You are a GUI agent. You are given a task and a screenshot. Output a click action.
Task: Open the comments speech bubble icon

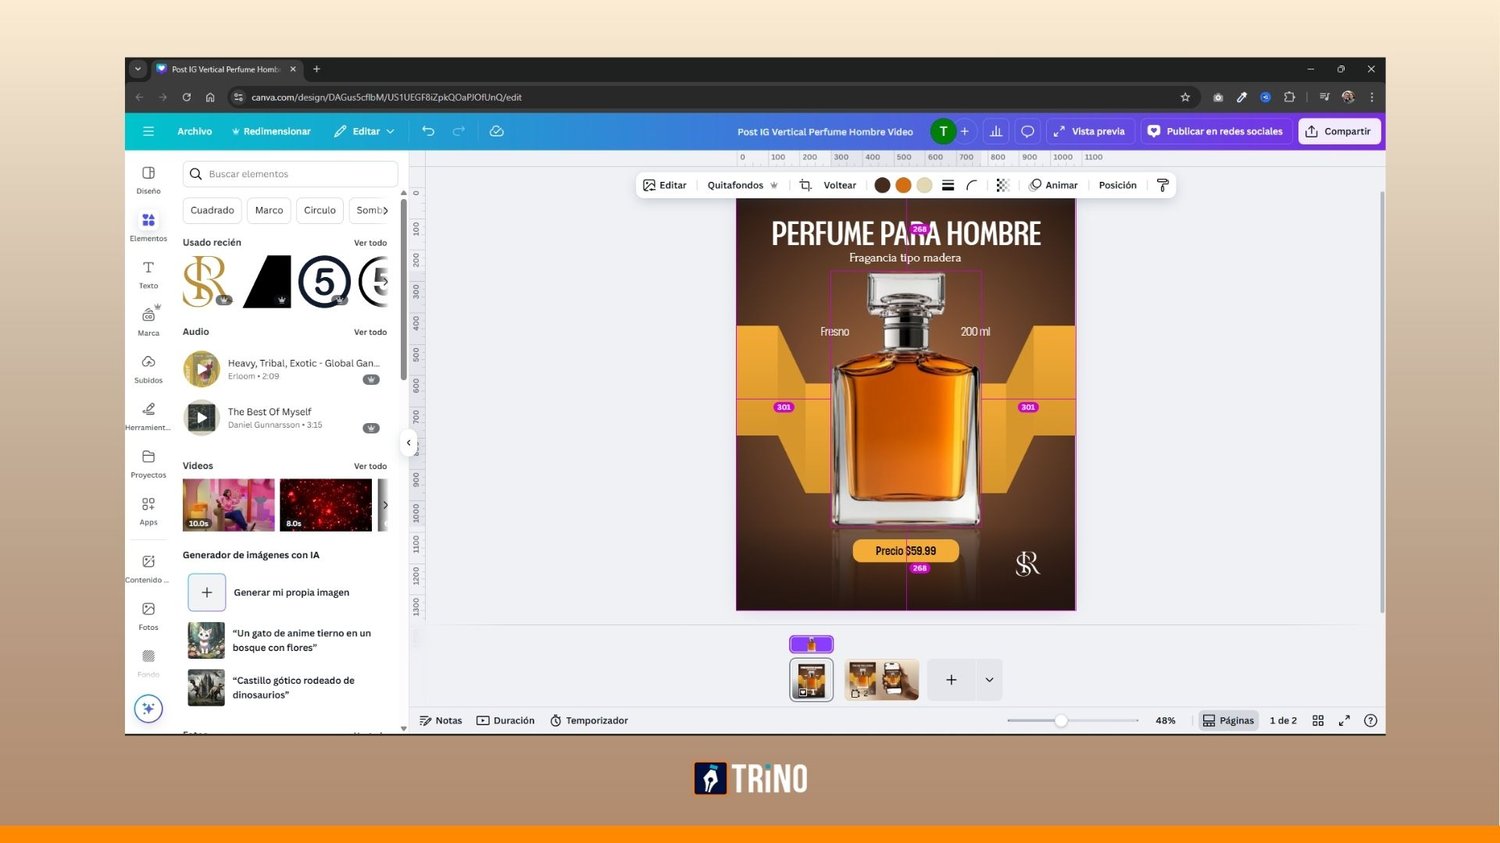coord(1027,131)
